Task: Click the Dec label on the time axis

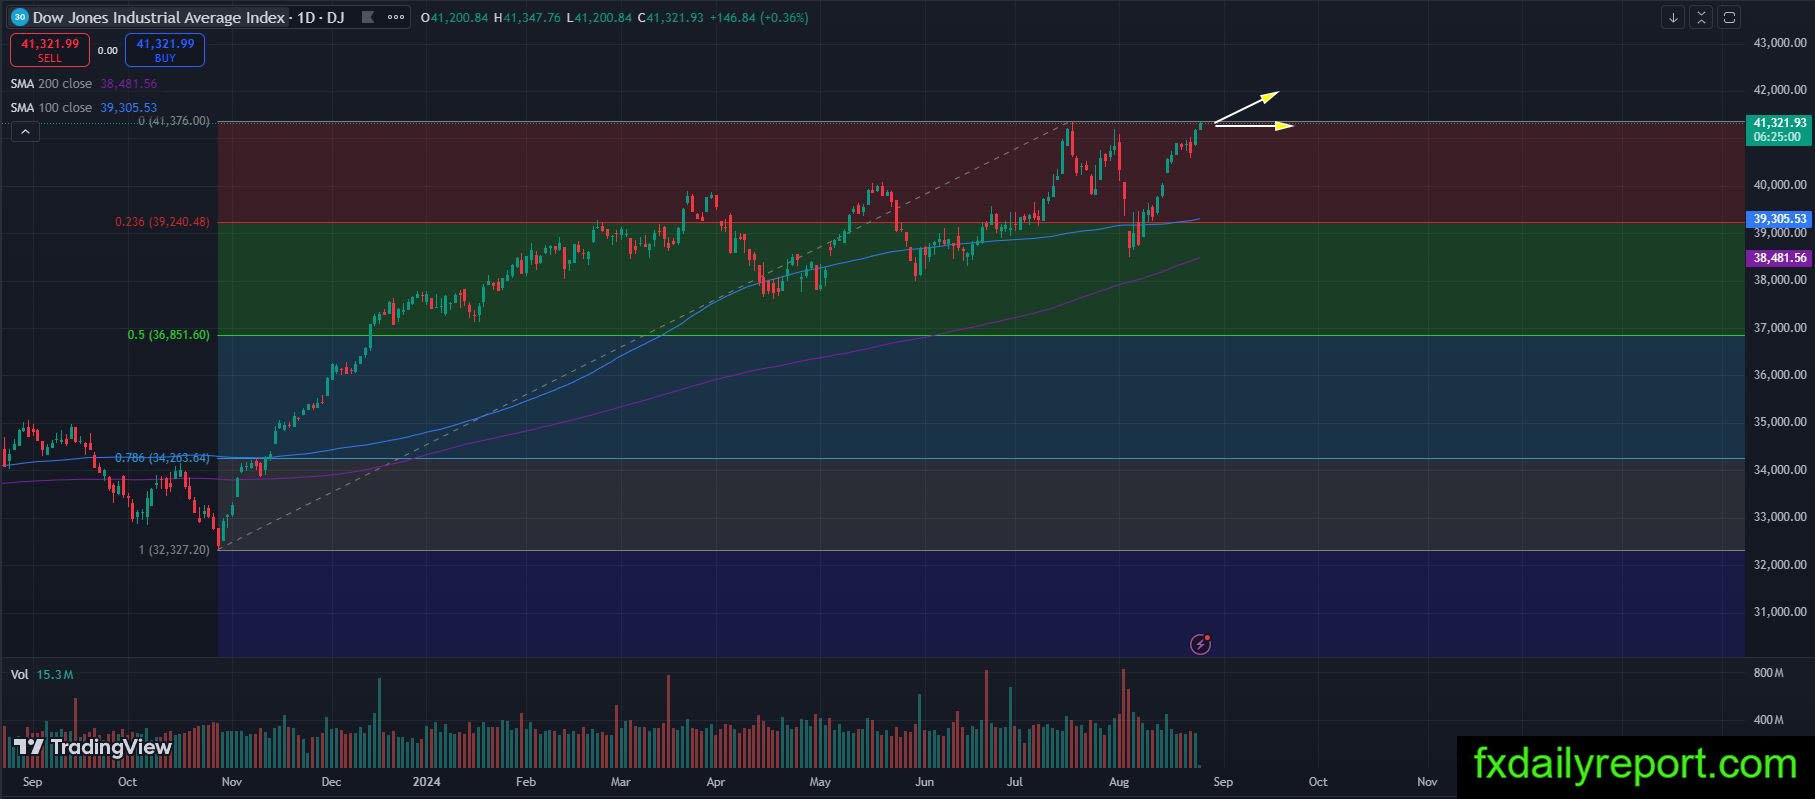Action: (331, 782)
